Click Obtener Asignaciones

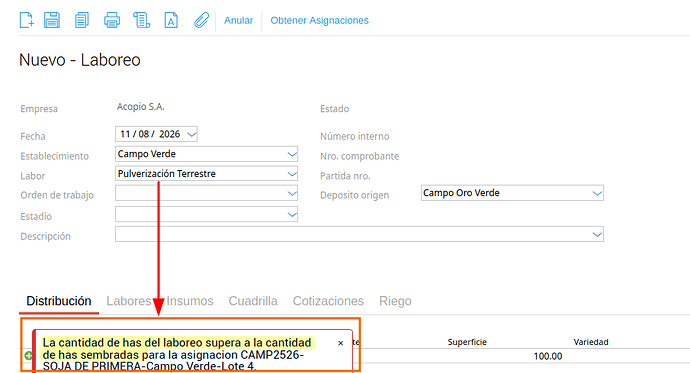319,21
